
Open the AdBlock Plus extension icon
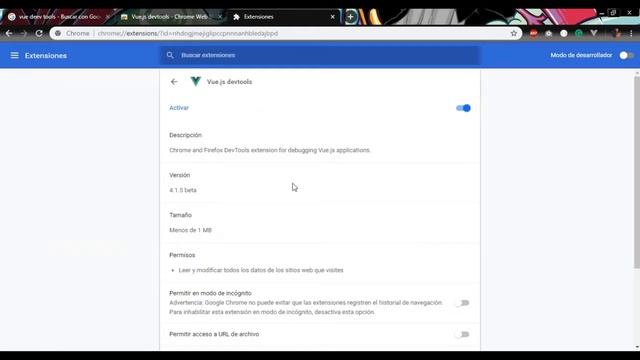pos(533,33)
